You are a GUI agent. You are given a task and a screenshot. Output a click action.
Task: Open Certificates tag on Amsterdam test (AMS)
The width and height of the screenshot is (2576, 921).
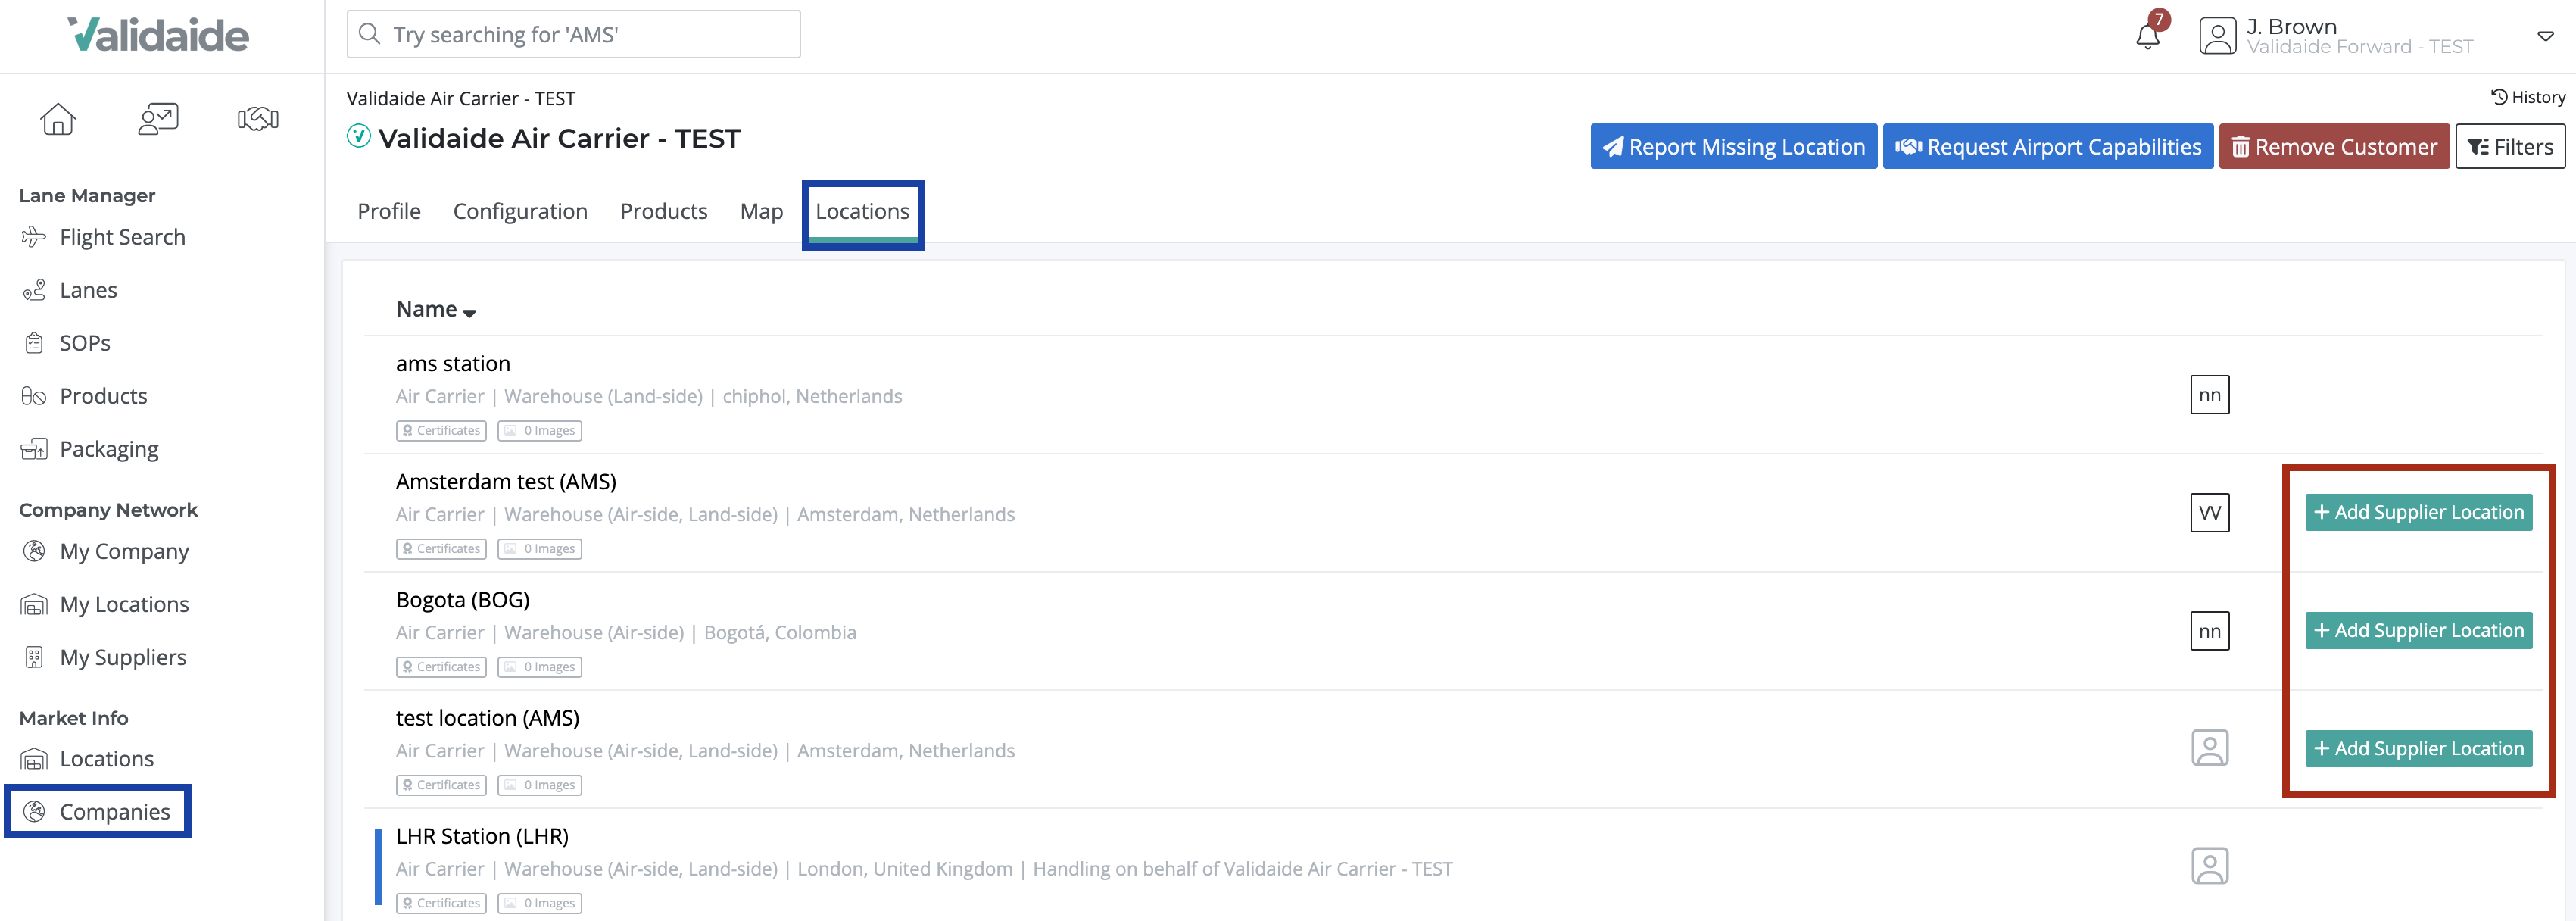pos(441,549)
